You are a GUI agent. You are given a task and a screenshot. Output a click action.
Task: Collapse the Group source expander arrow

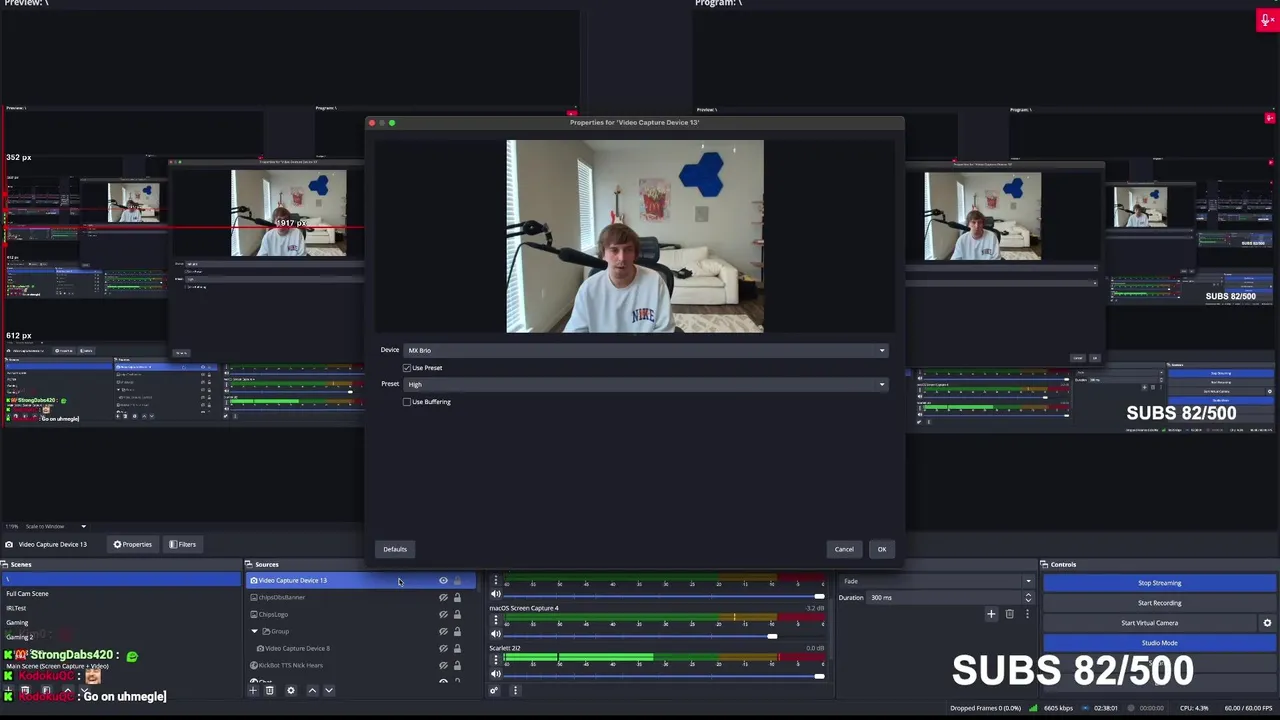[255, 632]
